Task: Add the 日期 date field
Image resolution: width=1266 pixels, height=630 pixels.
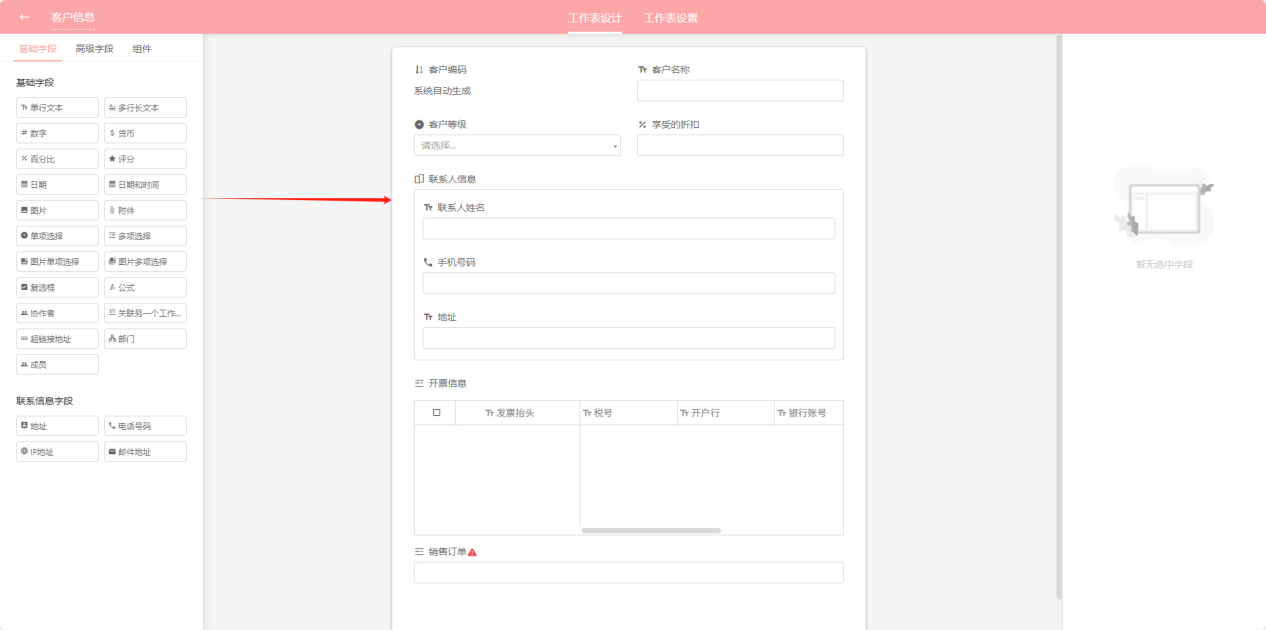Action: point(57,185)
